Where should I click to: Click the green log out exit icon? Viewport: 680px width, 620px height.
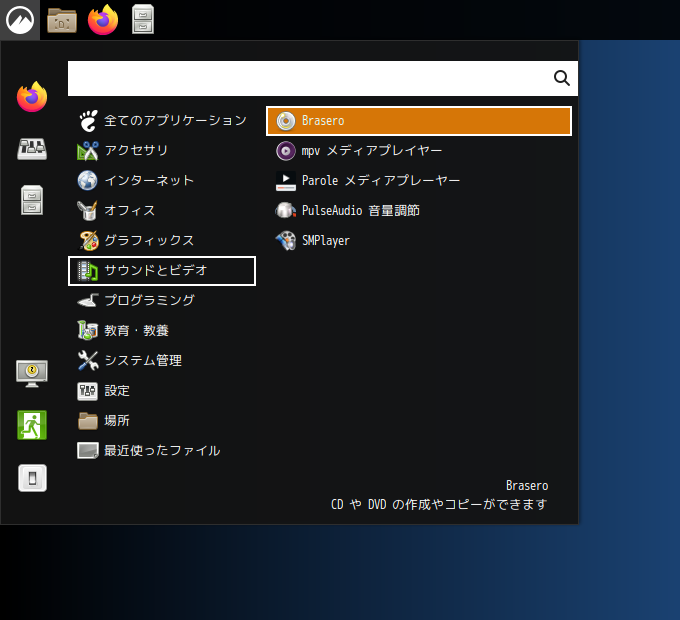pos(32,425)
